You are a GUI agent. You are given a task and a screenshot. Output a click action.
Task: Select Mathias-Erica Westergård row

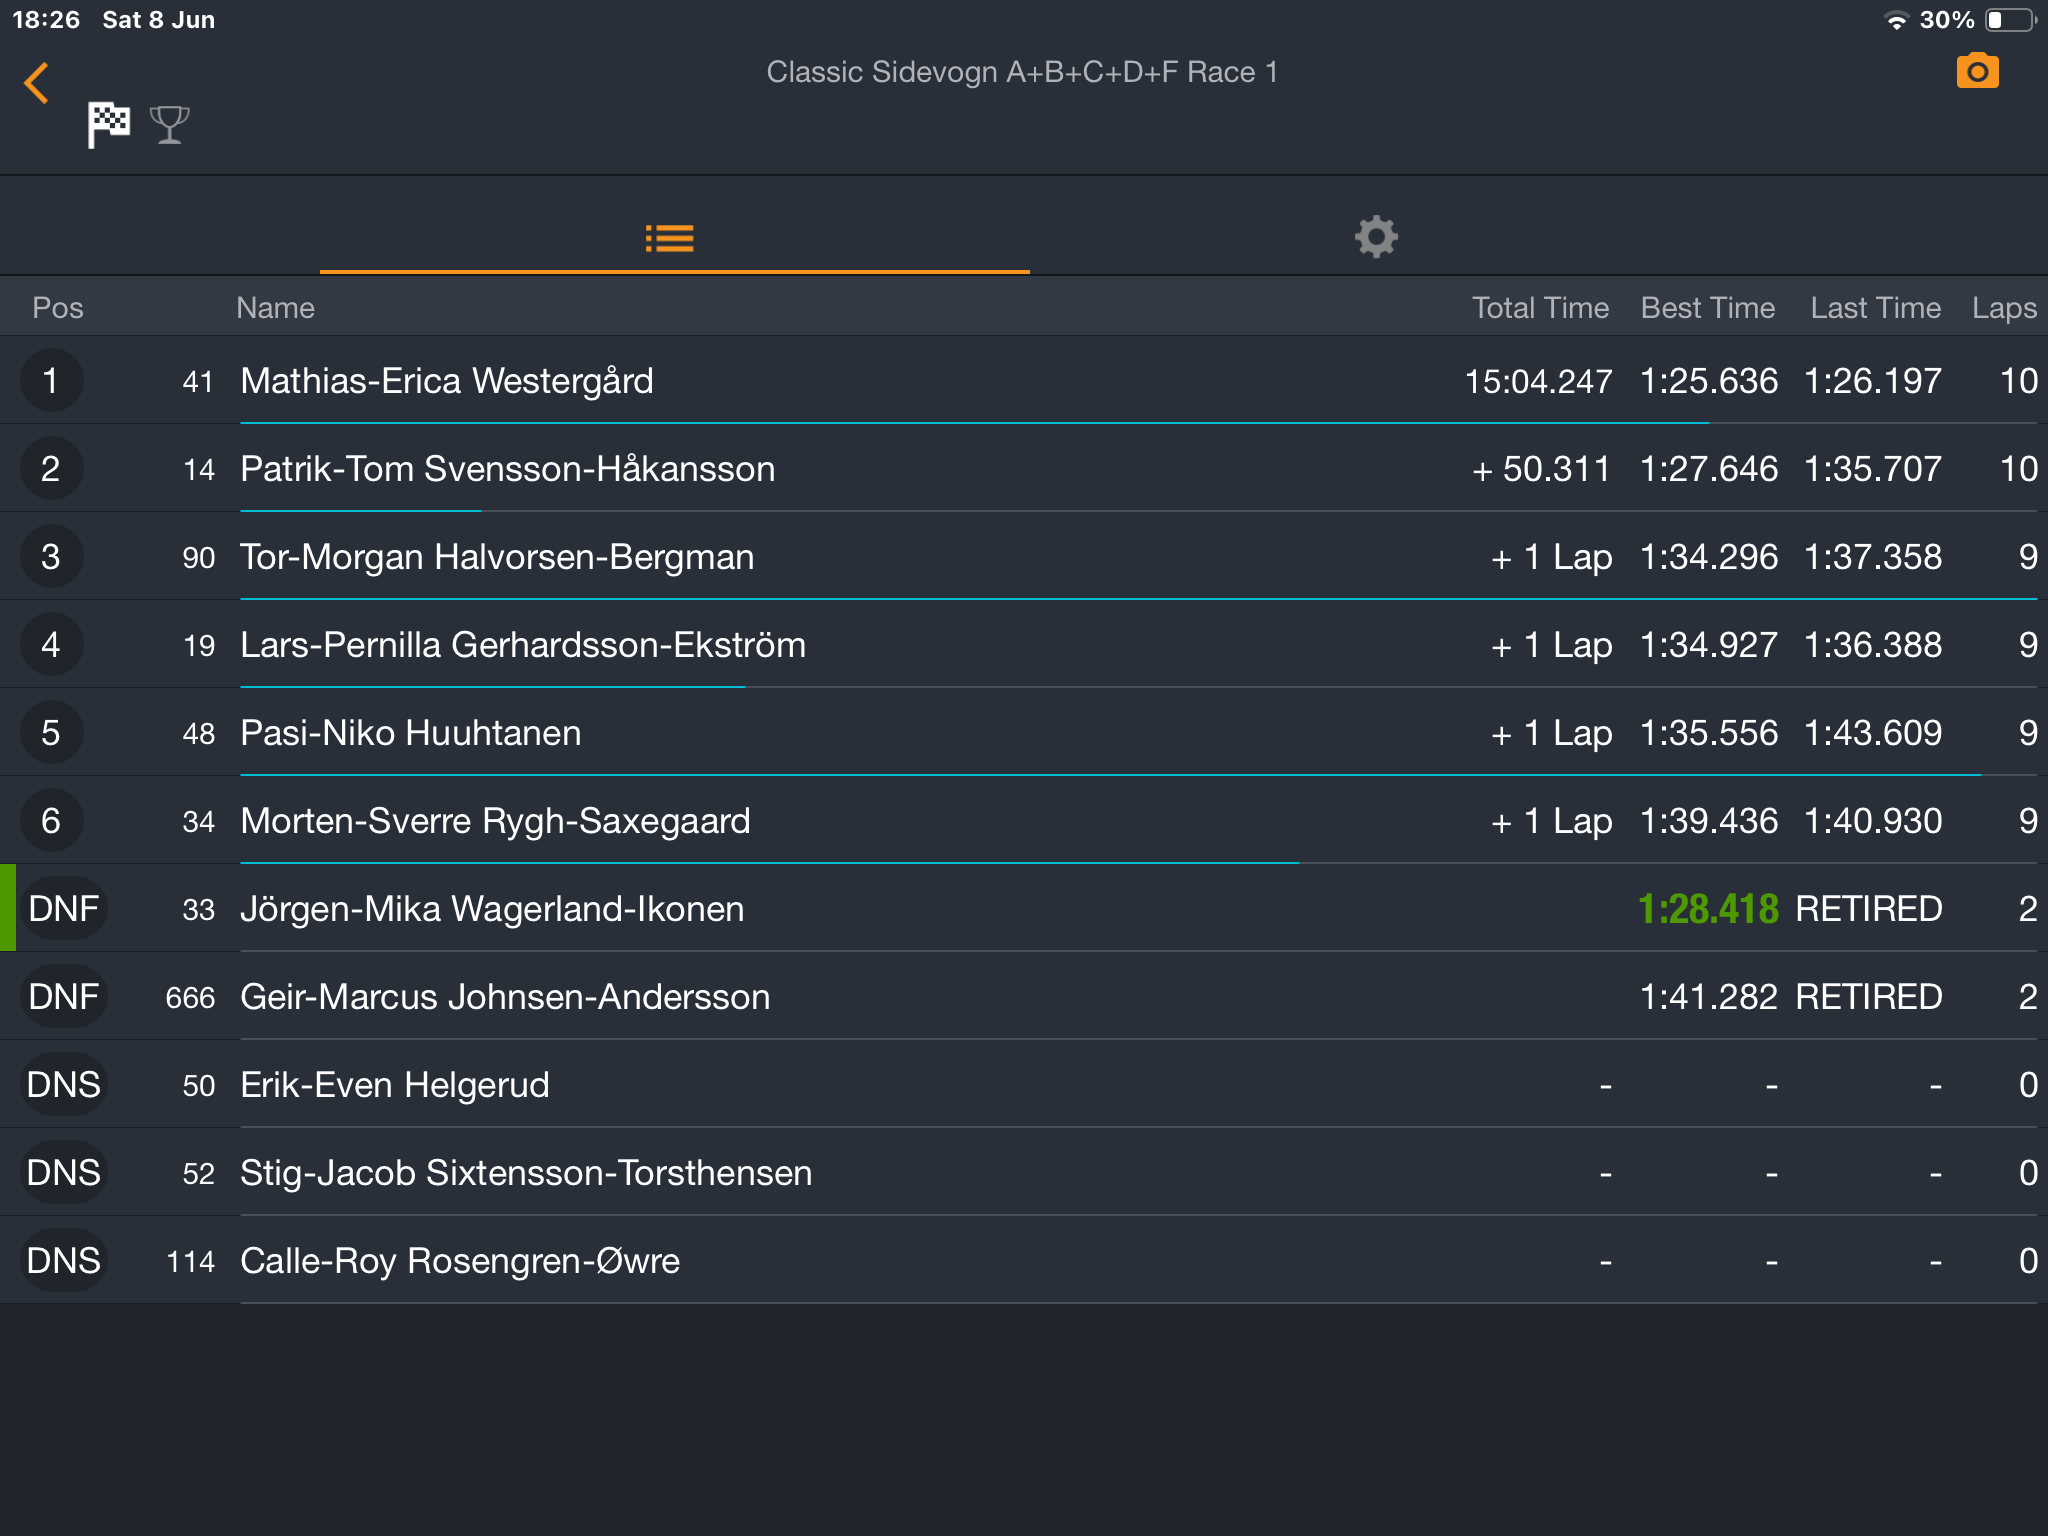point(1024,381)
